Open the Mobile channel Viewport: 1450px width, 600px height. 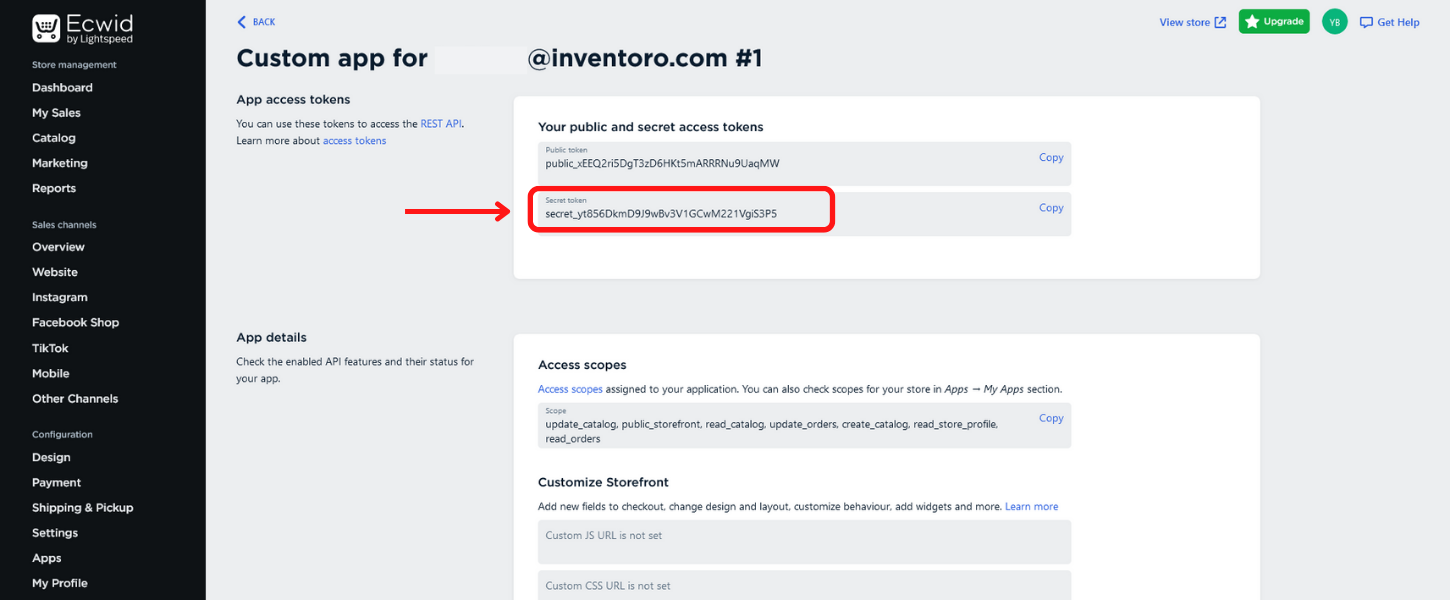[x=51, y=373]
